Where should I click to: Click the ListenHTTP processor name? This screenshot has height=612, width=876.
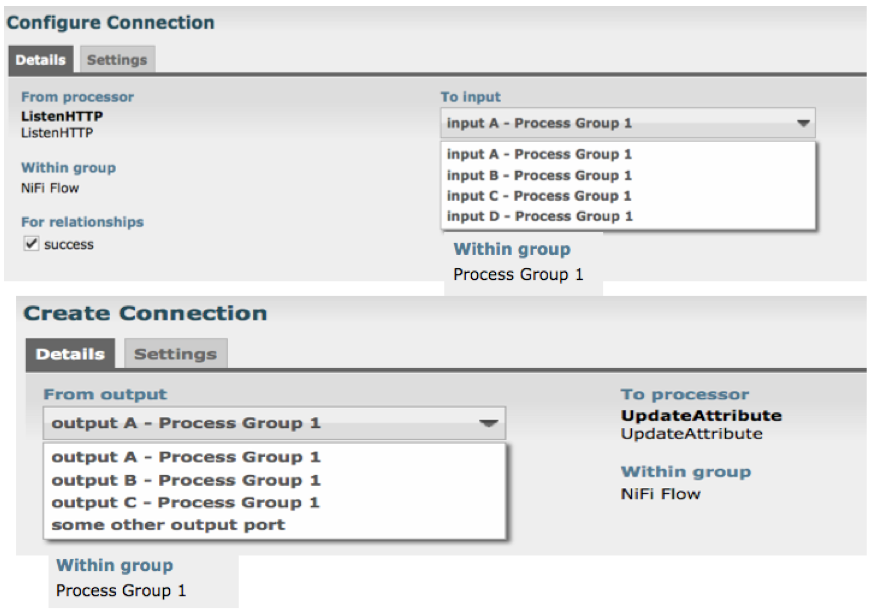[x=62, y=116]
